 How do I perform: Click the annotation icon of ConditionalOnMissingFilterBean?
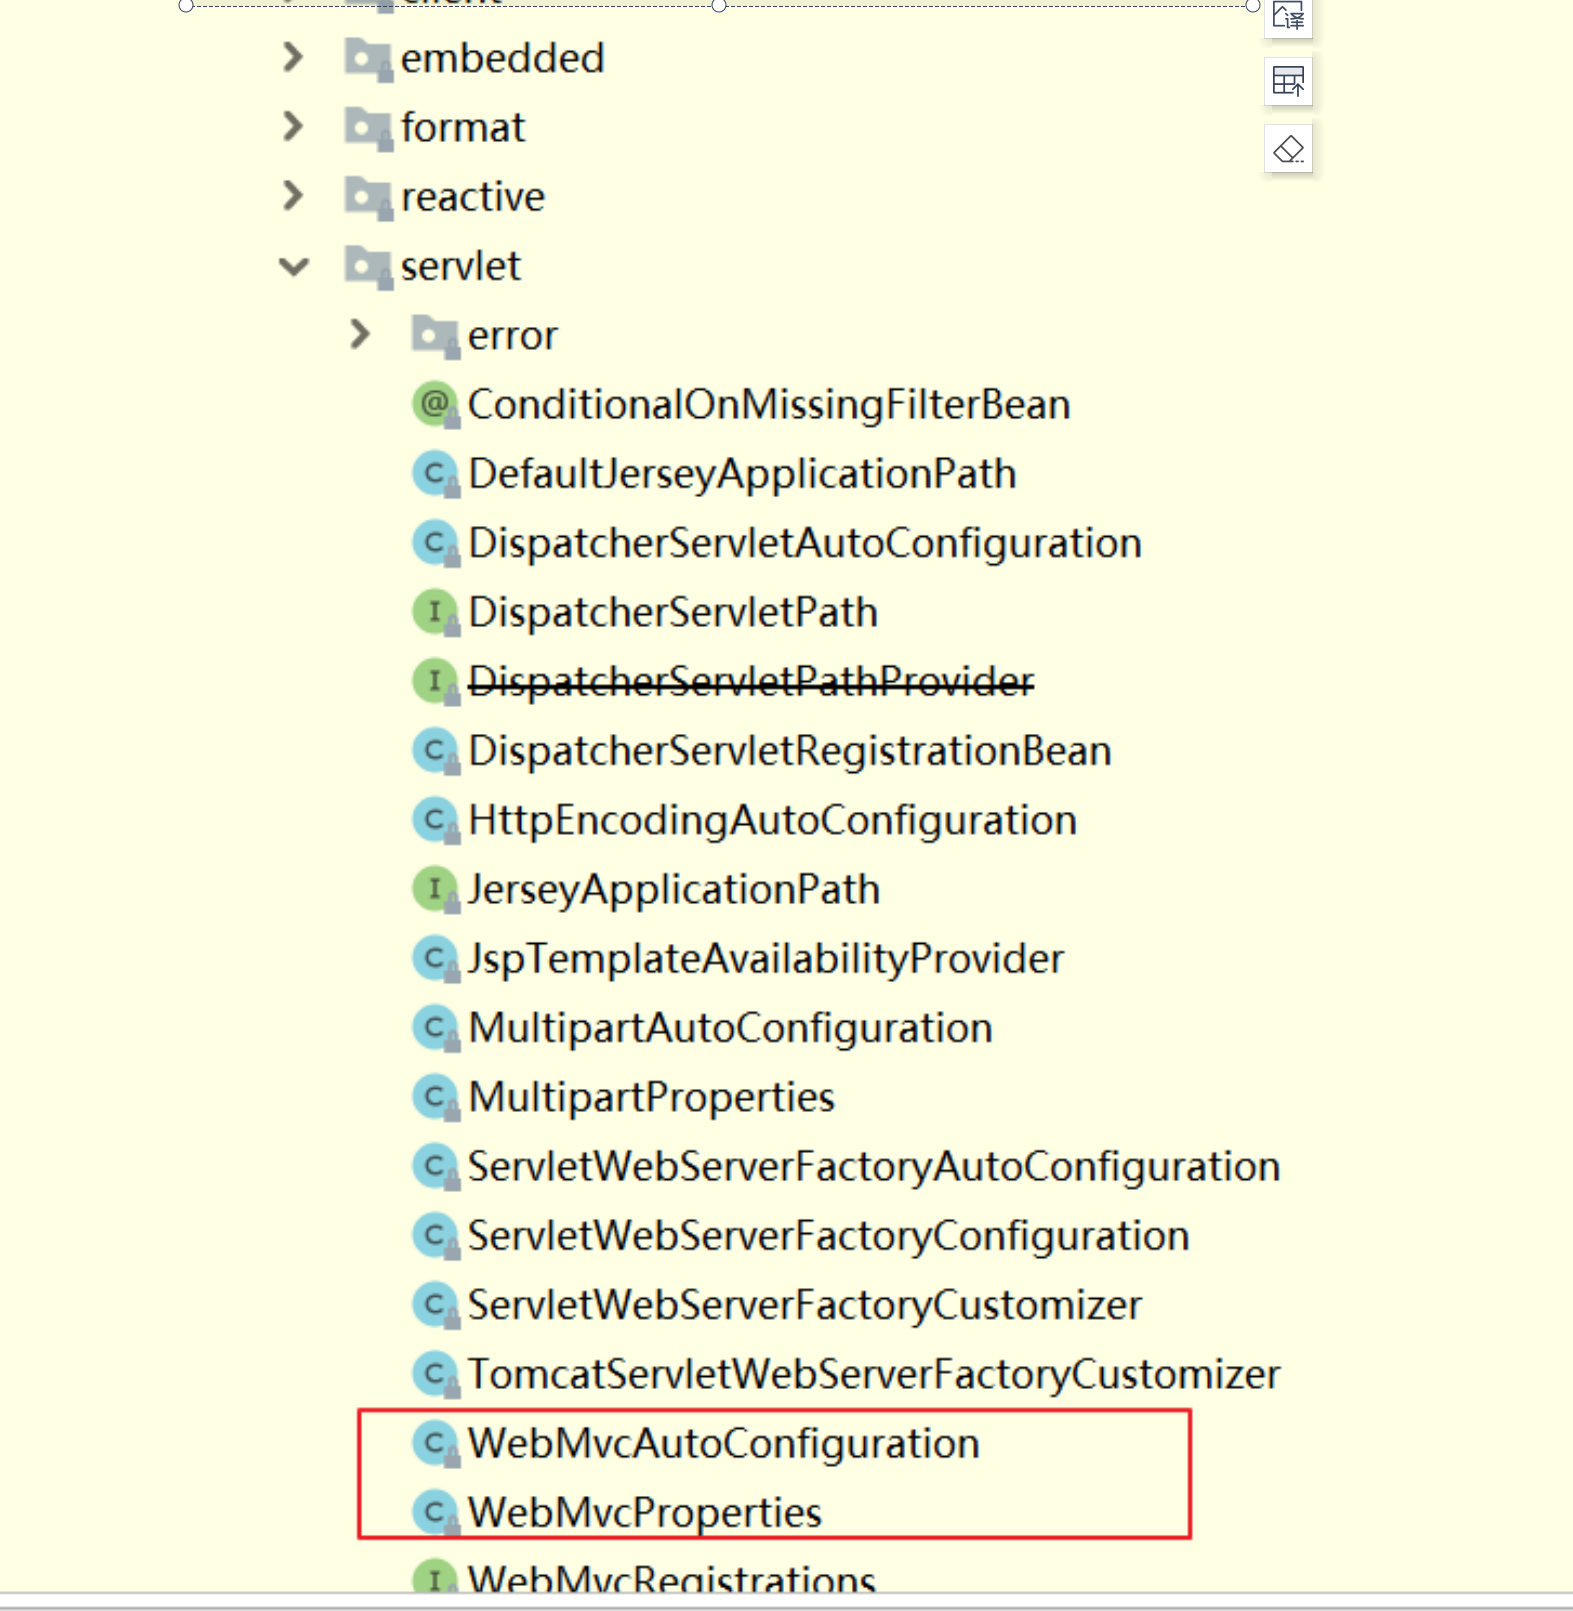(436, 405)
